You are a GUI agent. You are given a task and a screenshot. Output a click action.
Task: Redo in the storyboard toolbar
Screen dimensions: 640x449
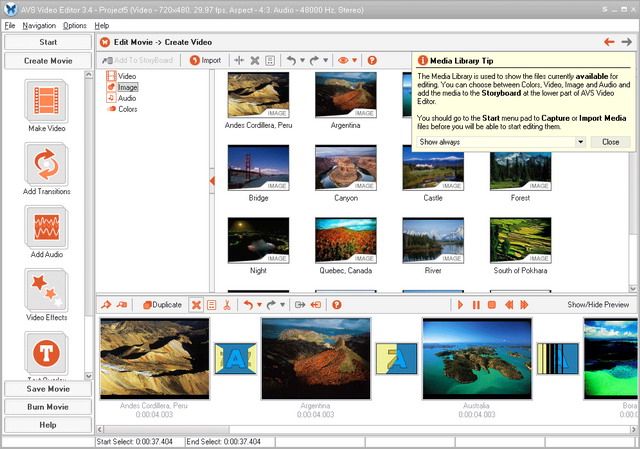pos(271,305)
